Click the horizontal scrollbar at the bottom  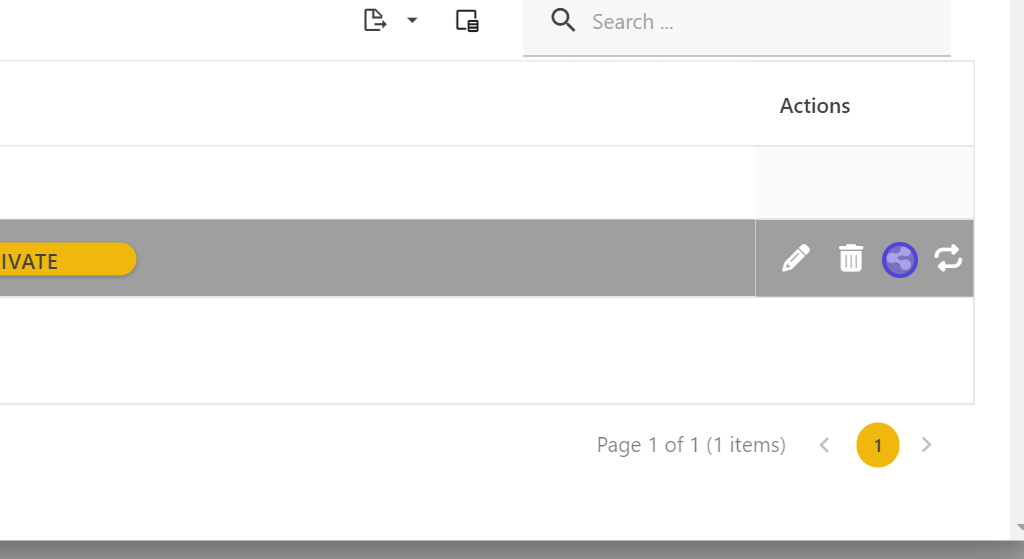click(x=500, y=550)
